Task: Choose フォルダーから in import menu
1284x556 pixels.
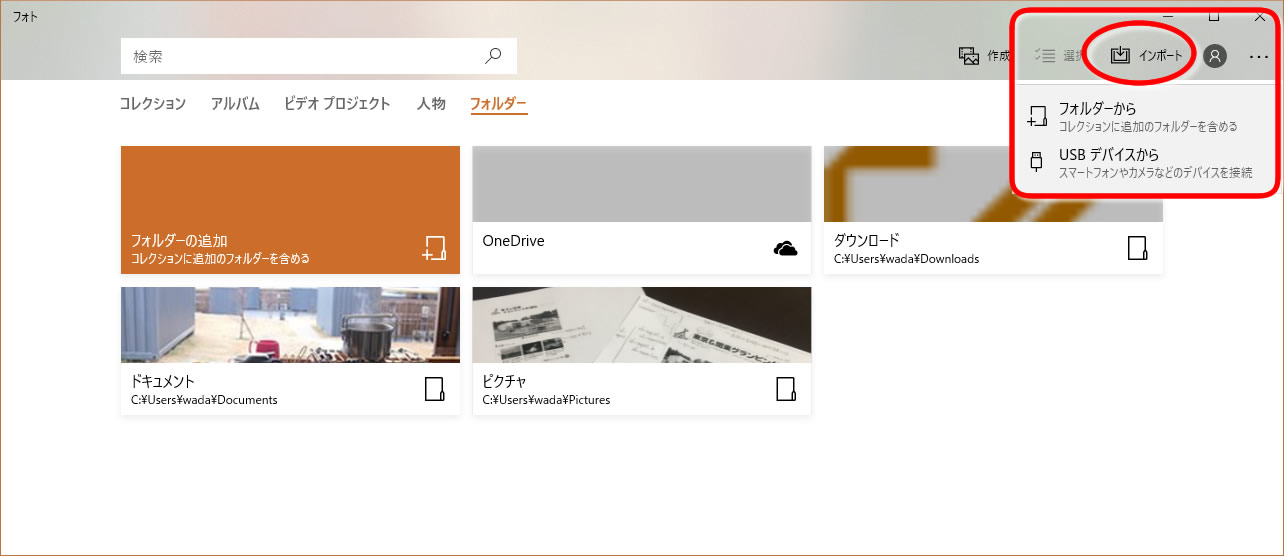Action: tap(1146, 116)
